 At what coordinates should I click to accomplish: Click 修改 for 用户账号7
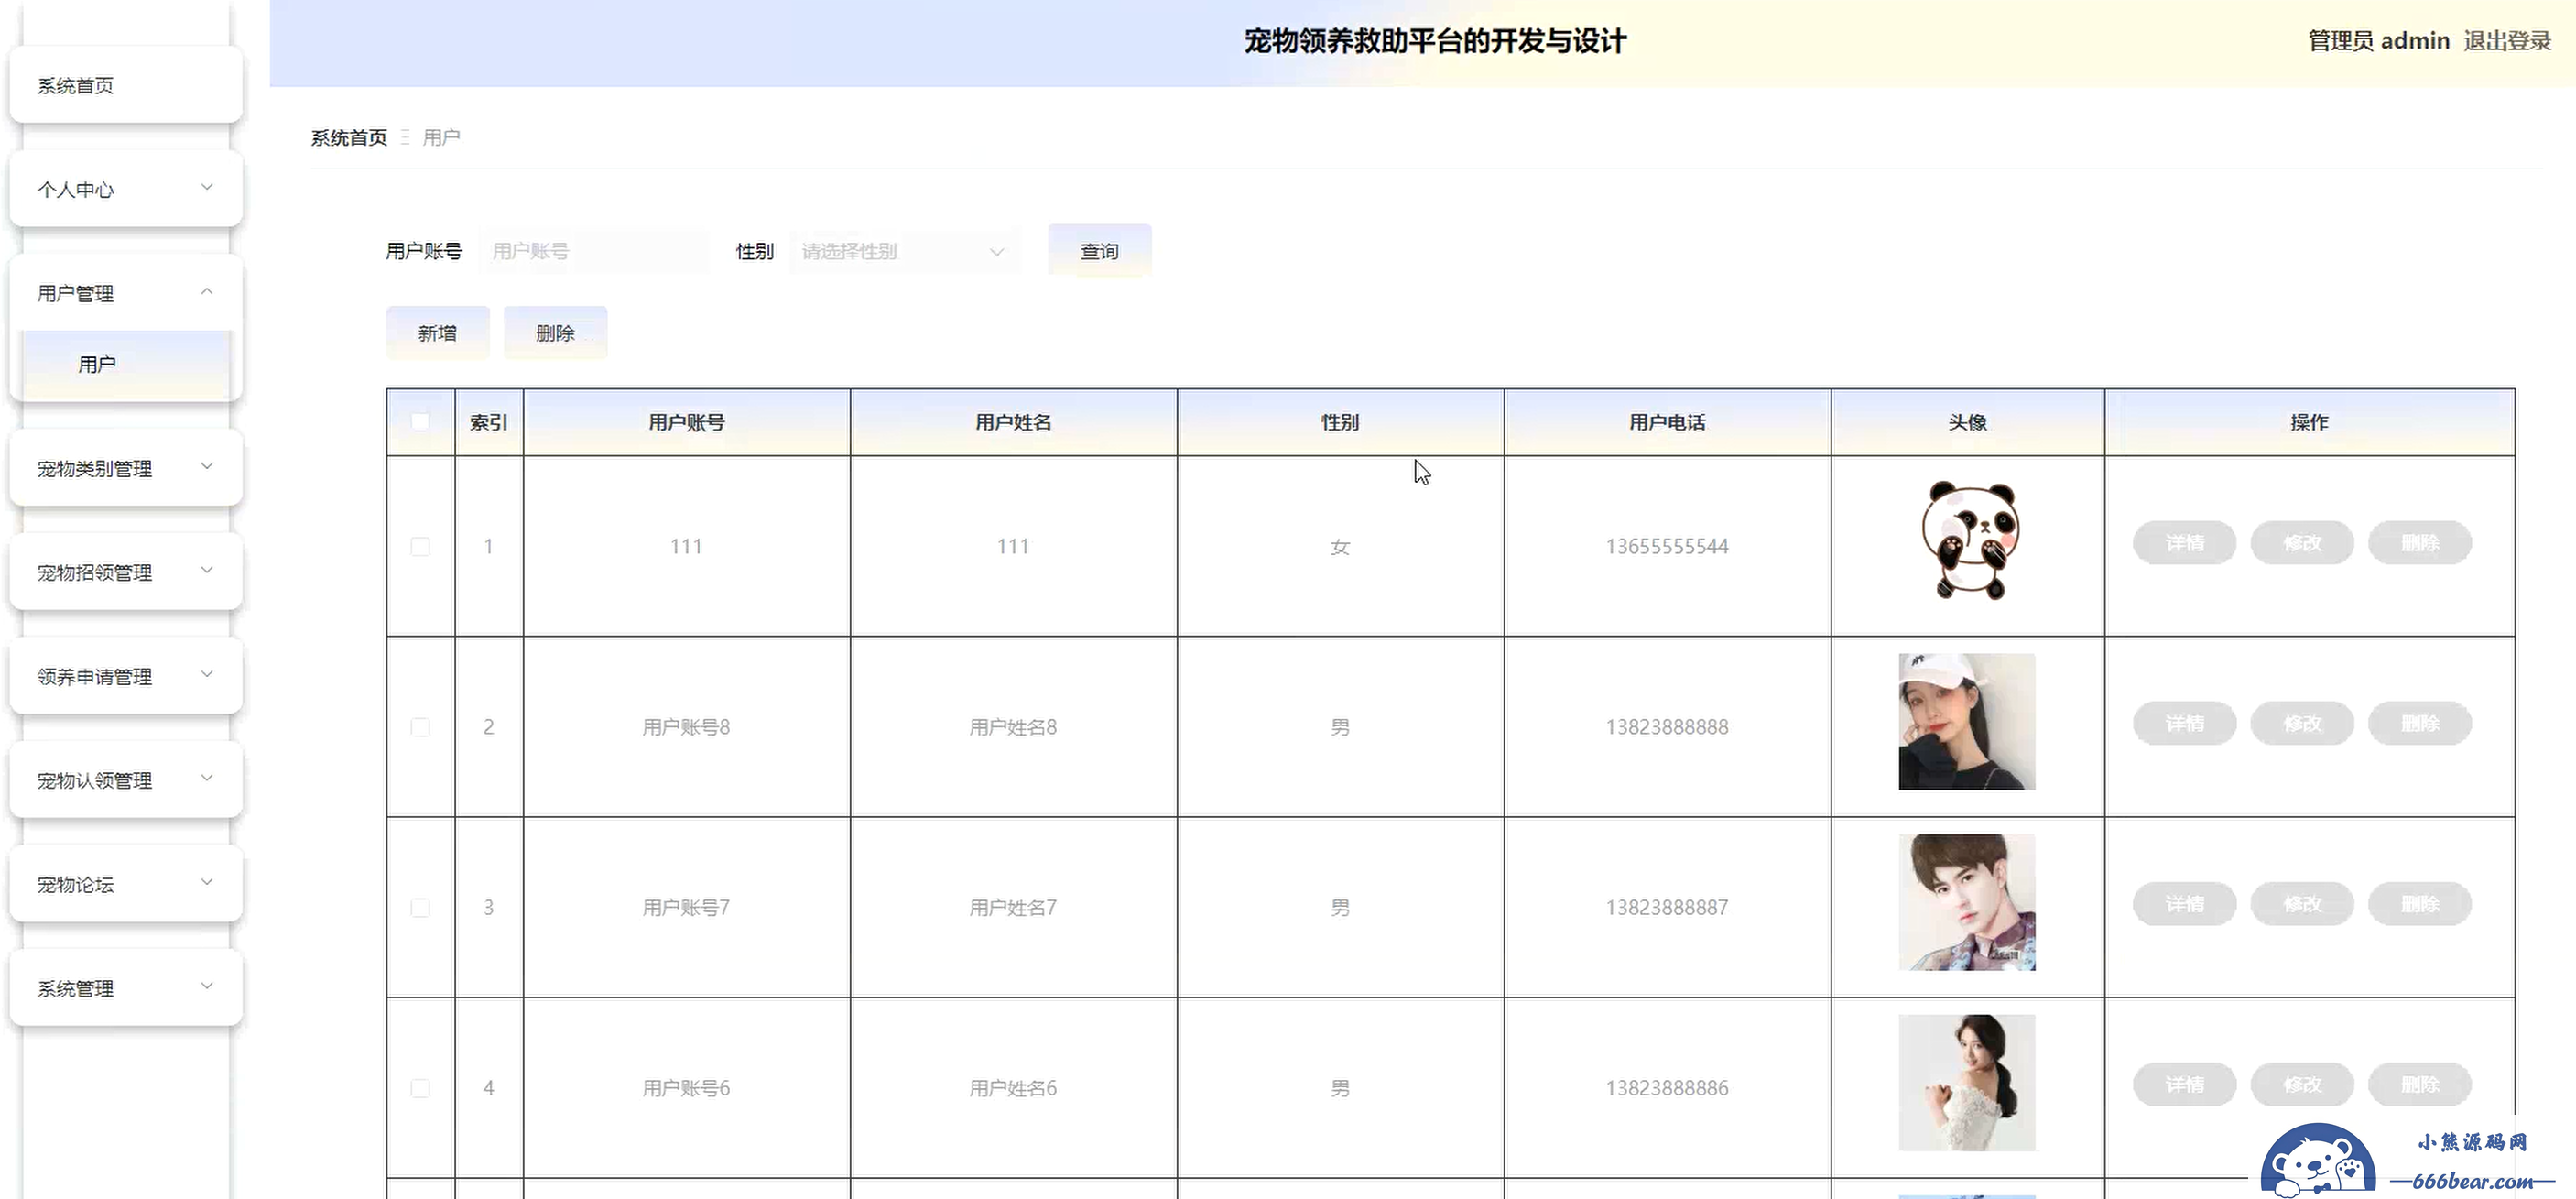(x=2302, y=904)
